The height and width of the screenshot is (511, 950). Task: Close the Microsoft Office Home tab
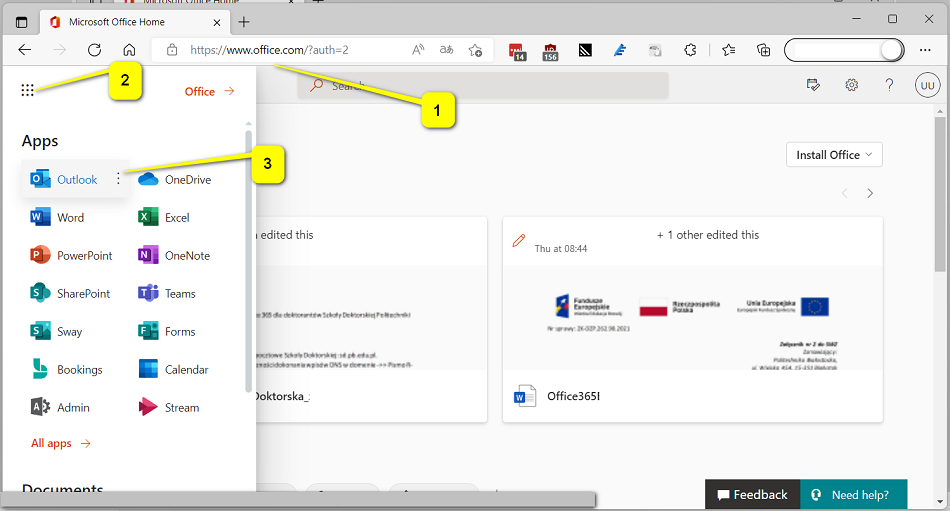[217, 22]
